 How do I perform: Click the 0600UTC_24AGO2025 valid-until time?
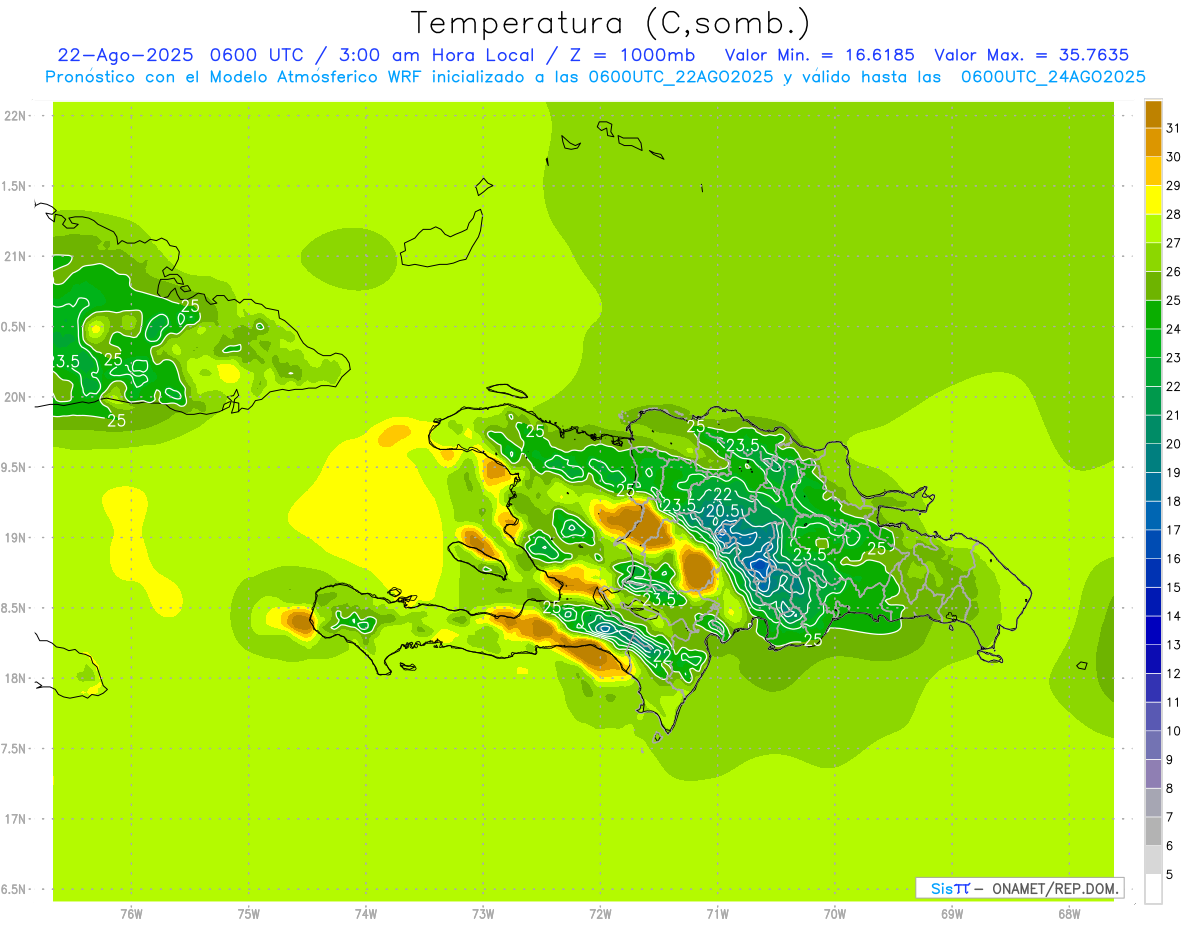coord(1053,77)
